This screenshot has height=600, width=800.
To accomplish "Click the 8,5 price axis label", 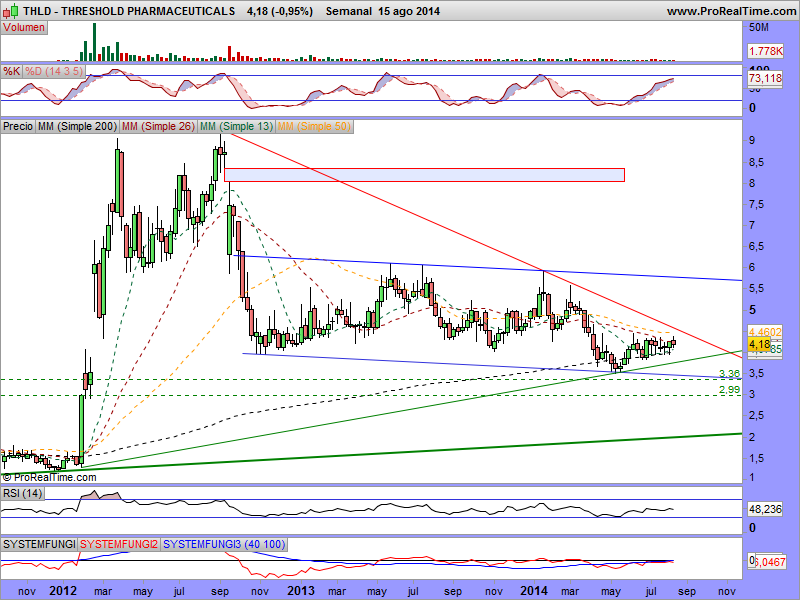I will (756, 162).
